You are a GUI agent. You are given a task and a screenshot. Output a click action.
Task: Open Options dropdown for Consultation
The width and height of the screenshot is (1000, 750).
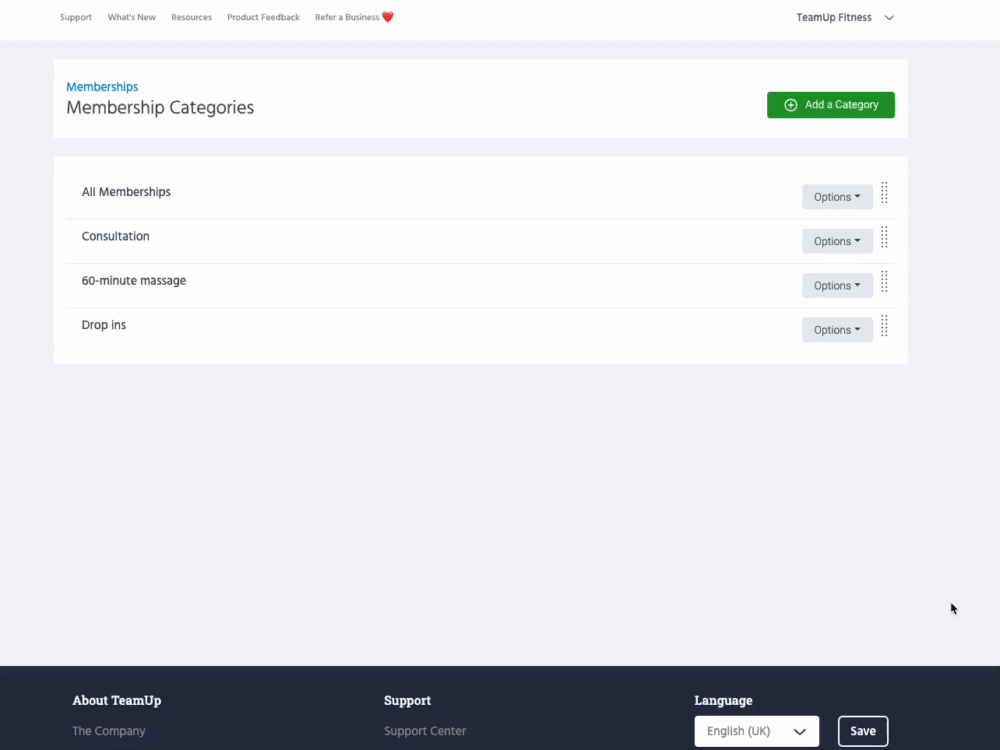click(837, 241)
